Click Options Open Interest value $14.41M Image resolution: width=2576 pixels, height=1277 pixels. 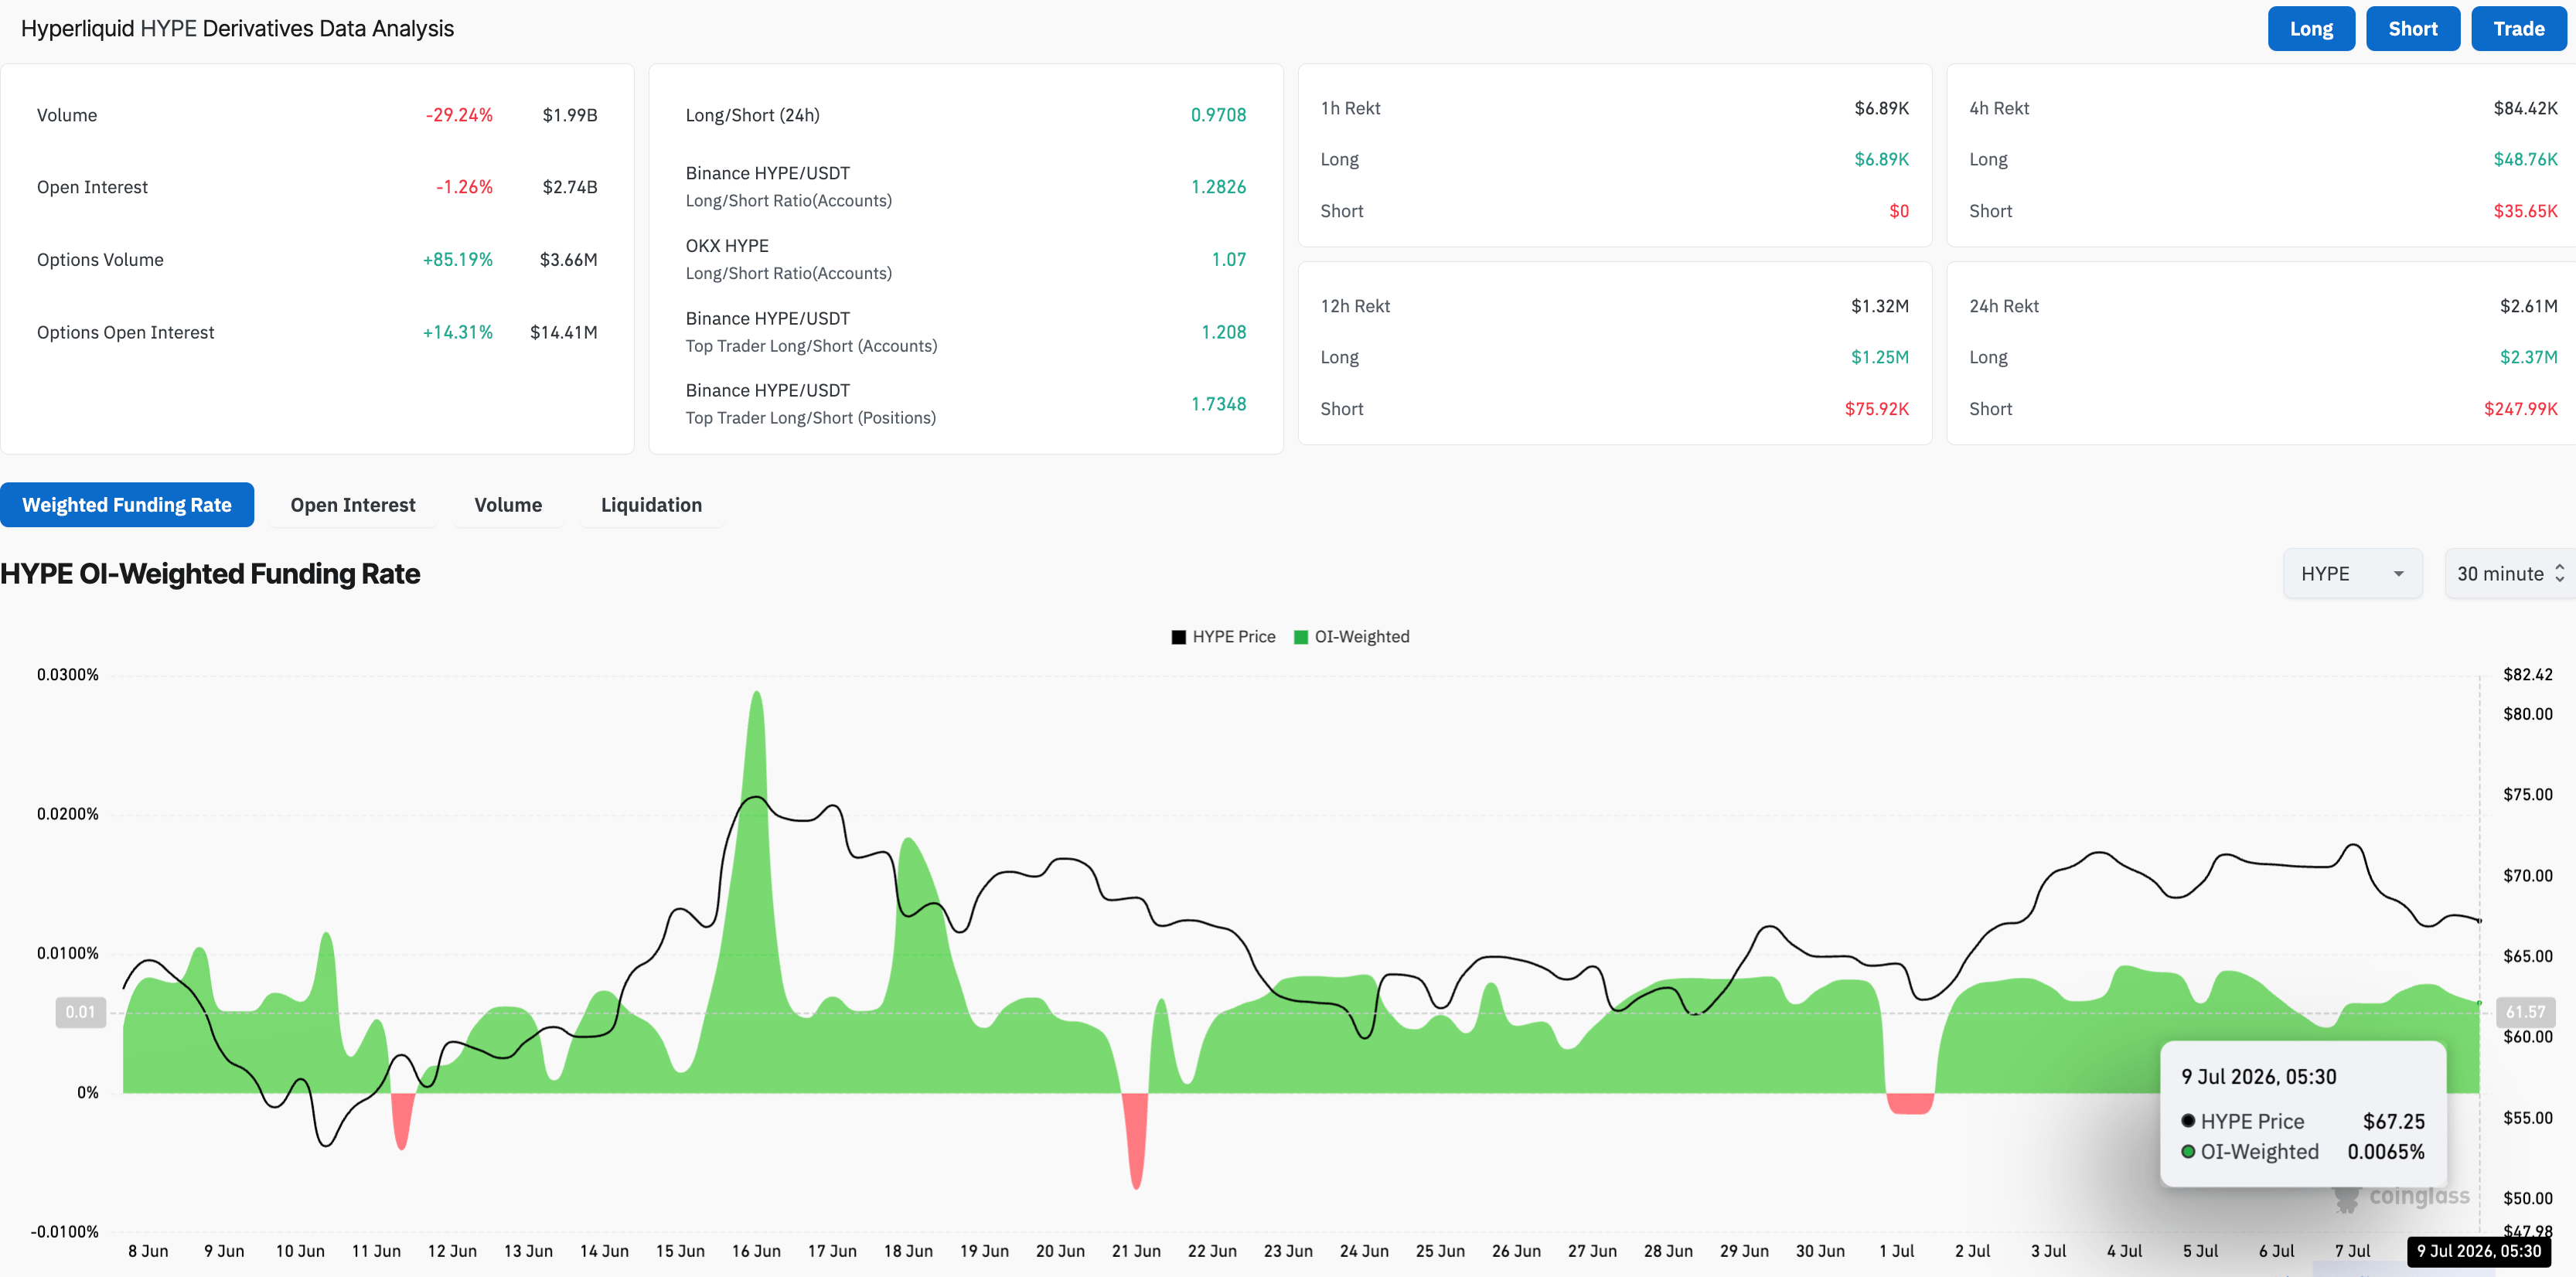[564, 332]
